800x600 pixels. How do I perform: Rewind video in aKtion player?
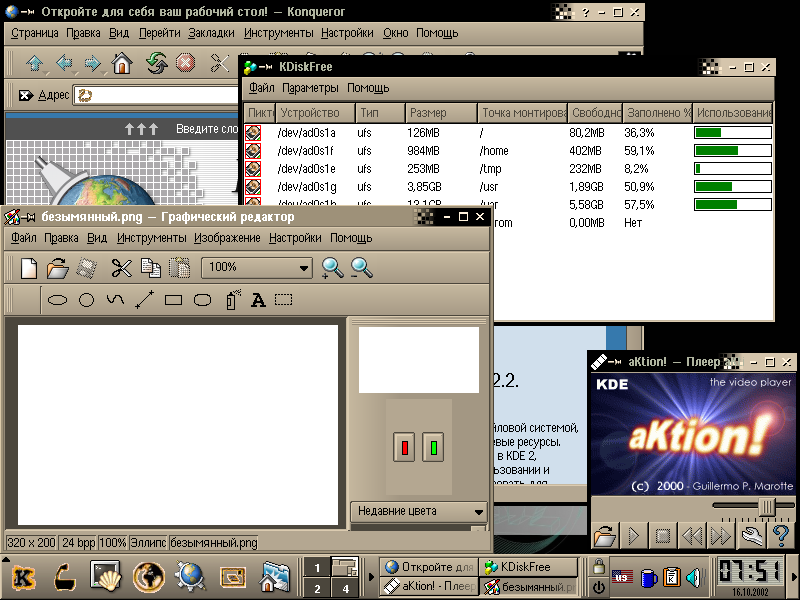[x=692, y=536]
